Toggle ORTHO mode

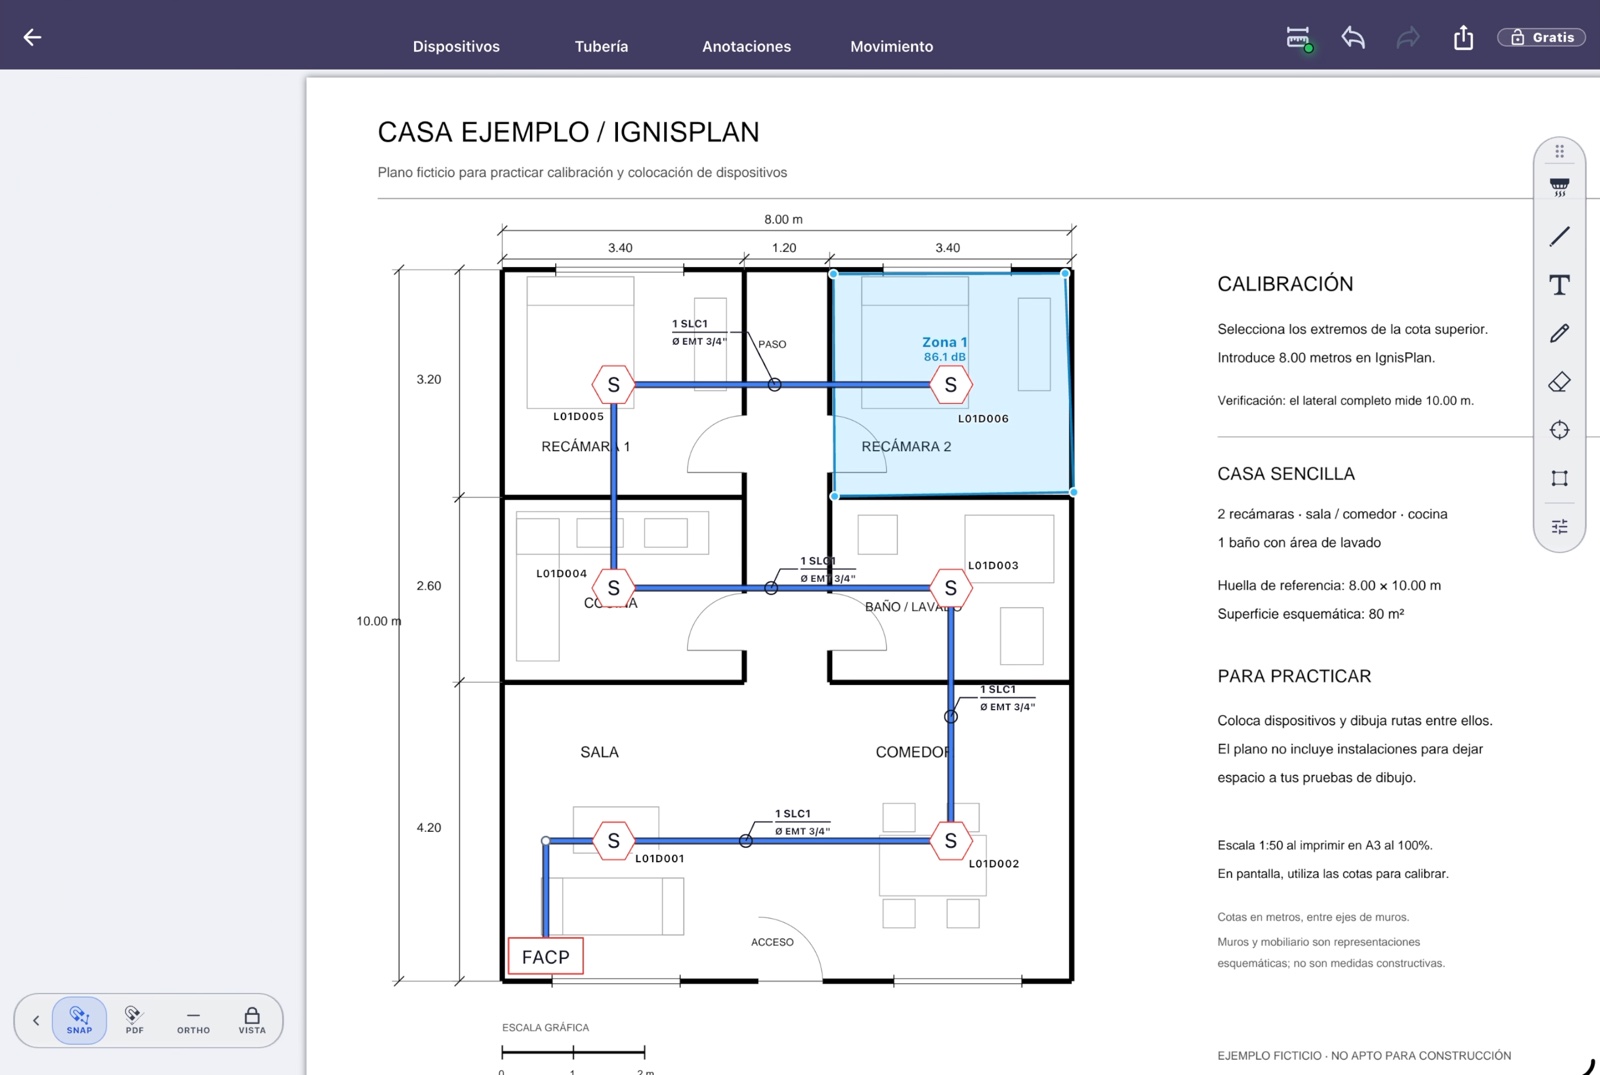[193, 1020]
